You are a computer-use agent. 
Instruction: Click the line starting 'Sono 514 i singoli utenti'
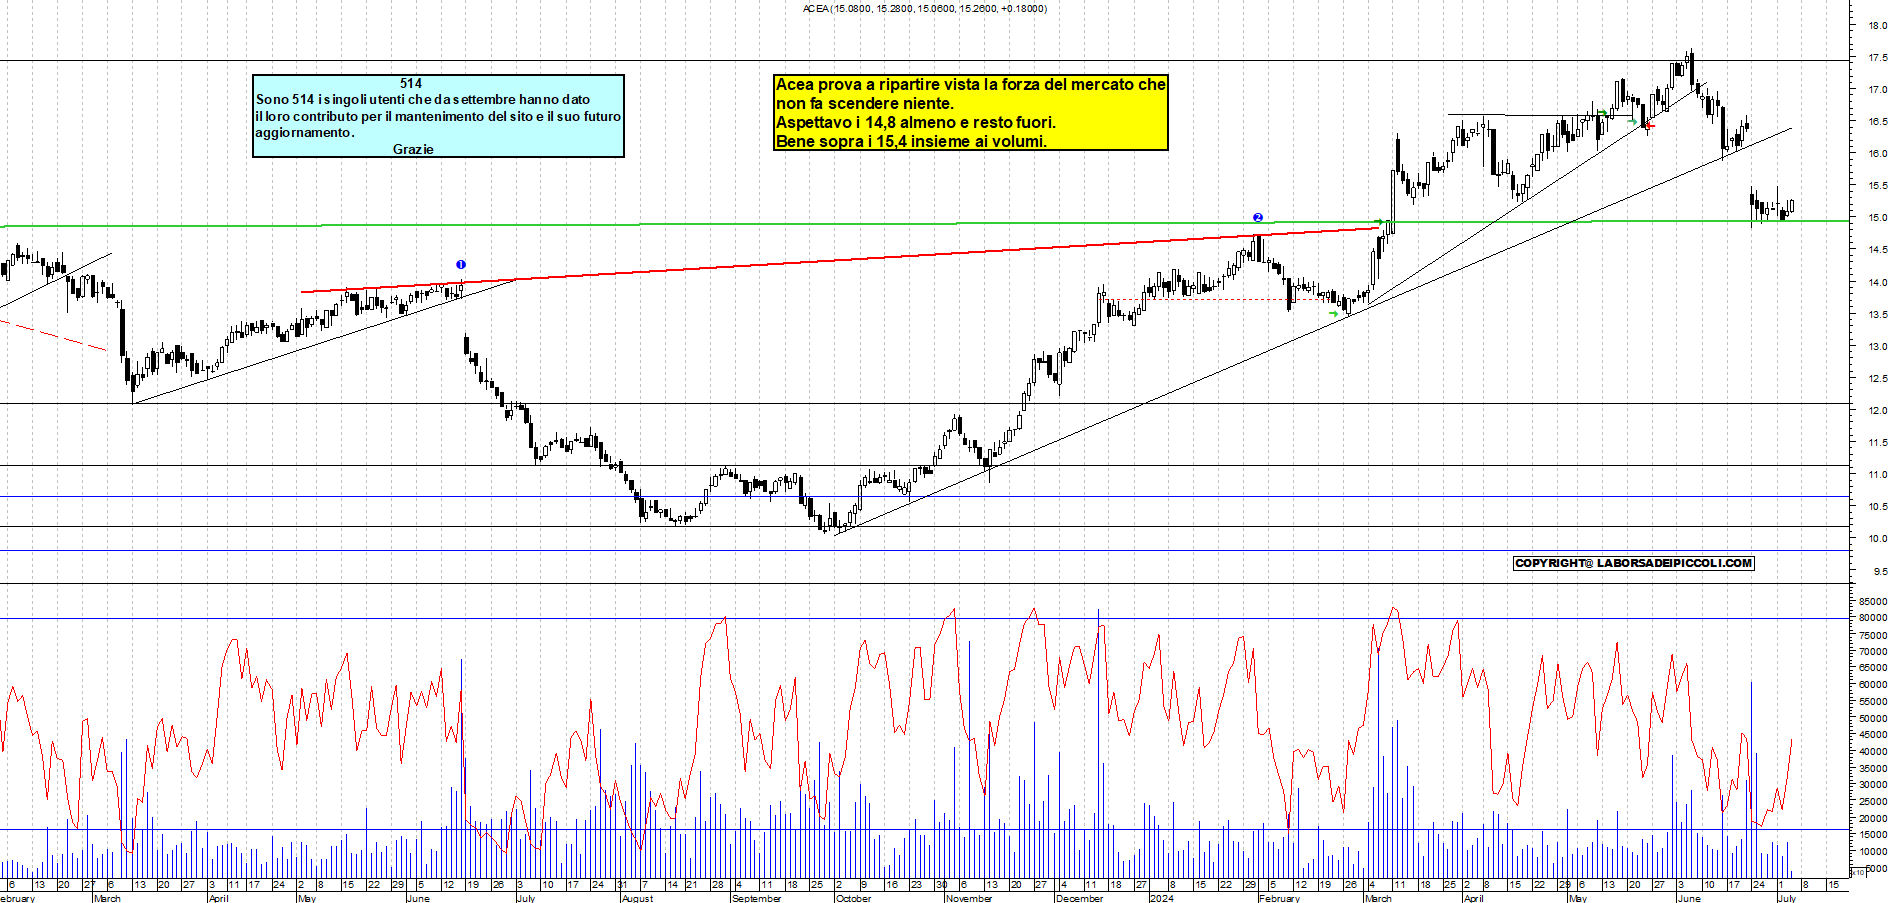[423, 100]
